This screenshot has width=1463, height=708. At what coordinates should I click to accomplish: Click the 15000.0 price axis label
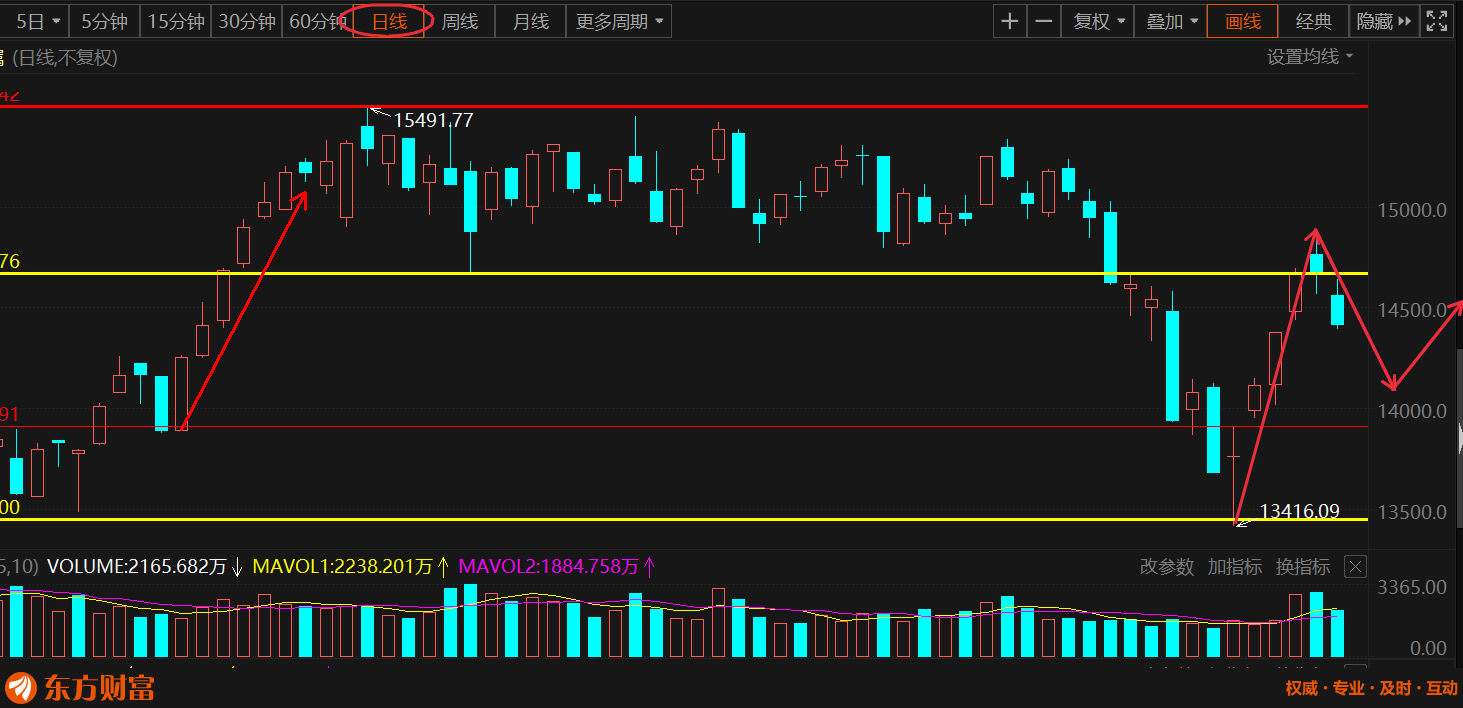(1413, 210)
